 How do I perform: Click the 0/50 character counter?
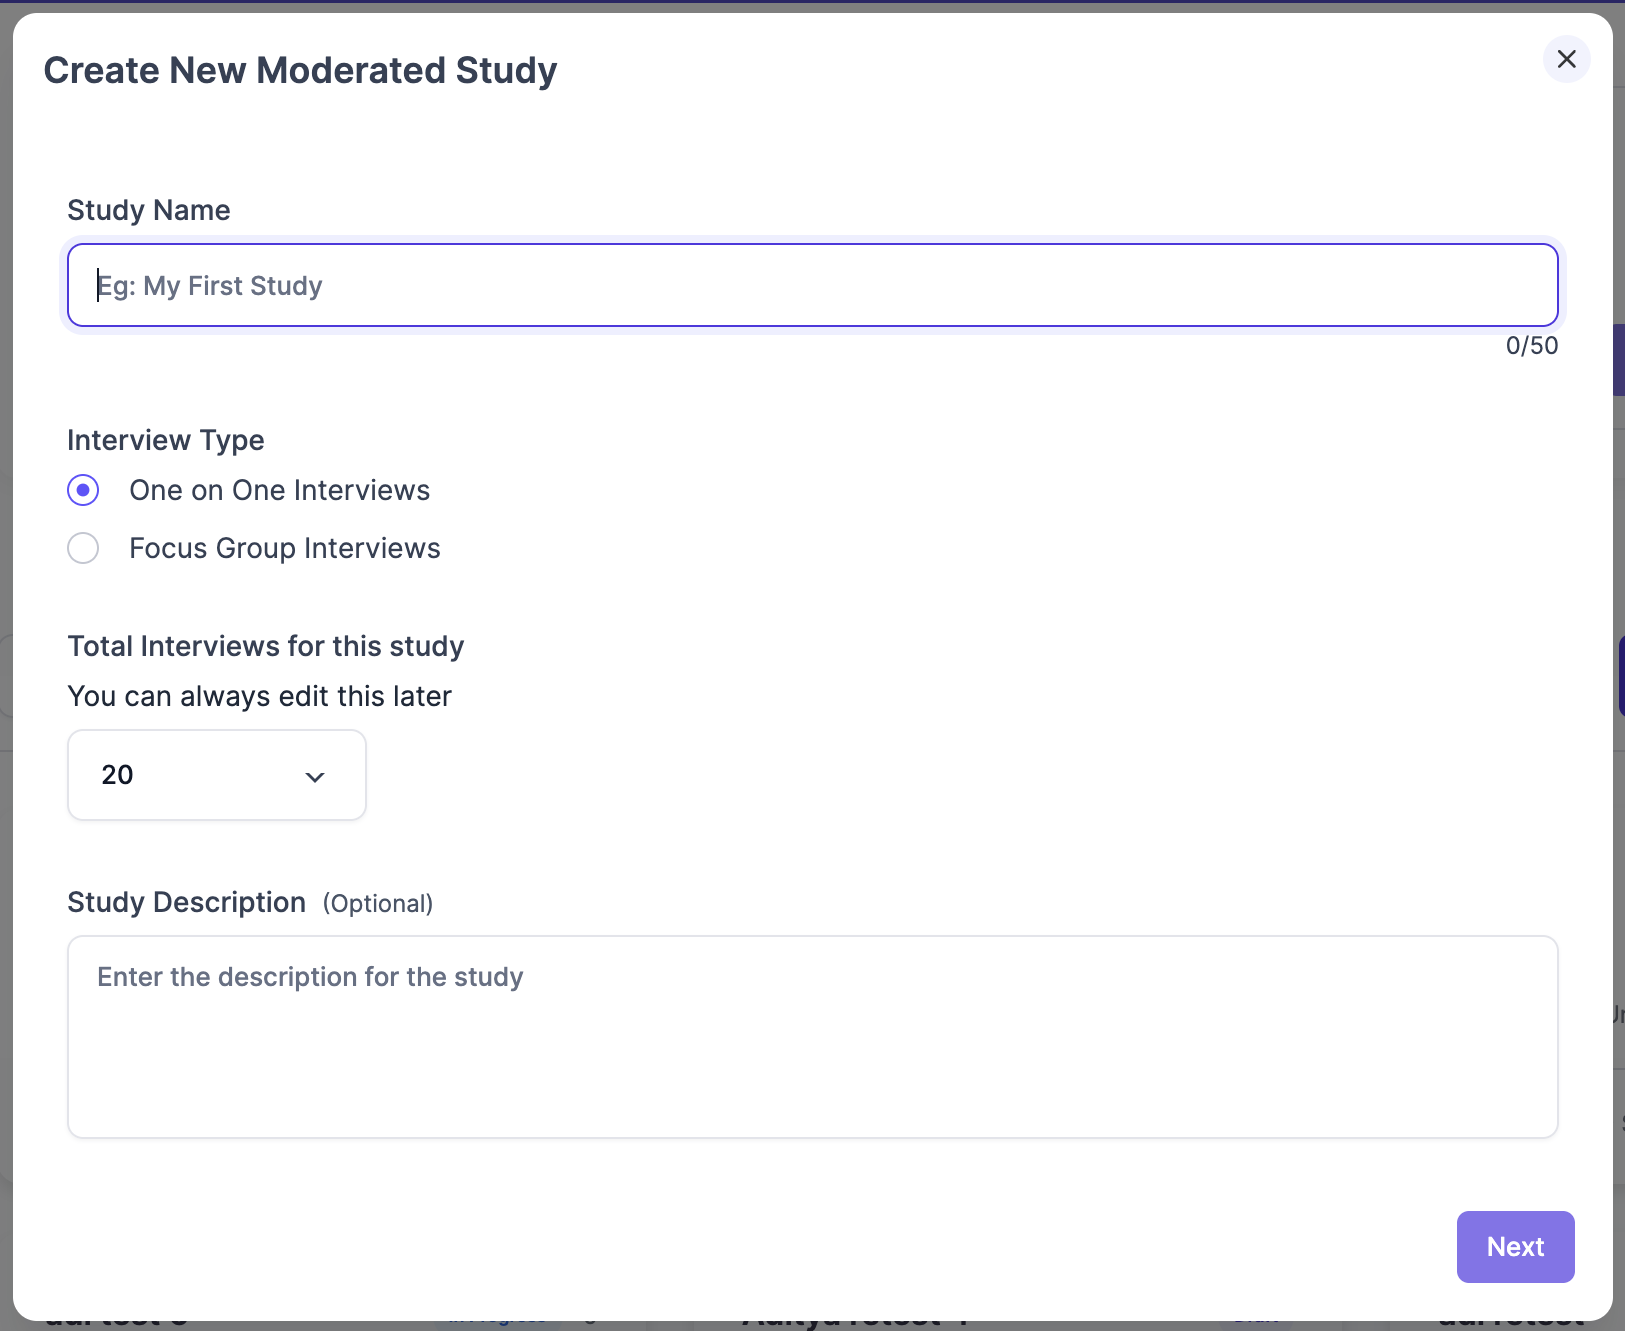1531,346
